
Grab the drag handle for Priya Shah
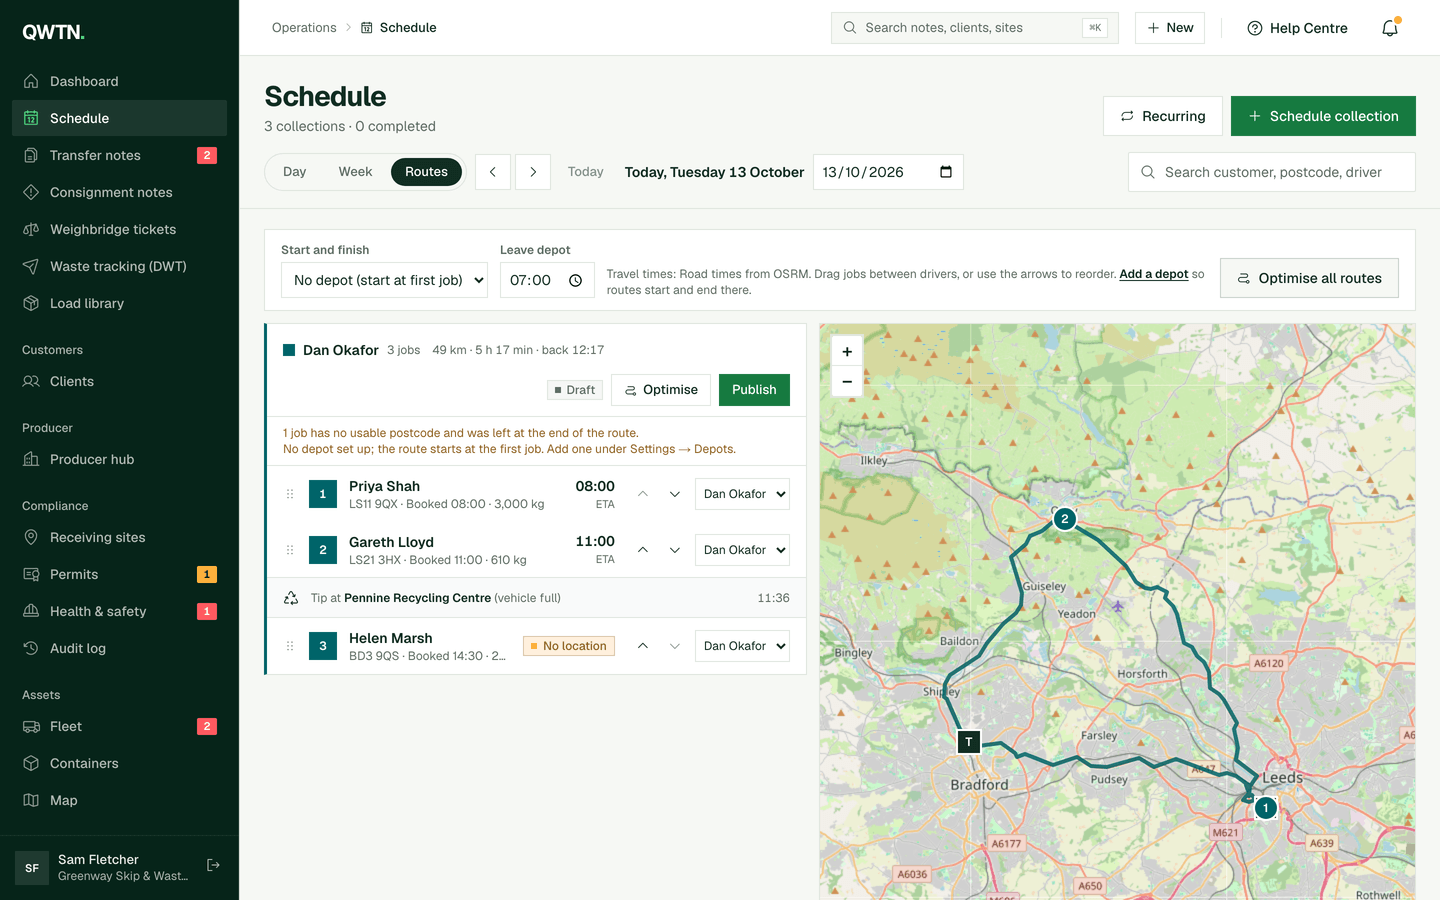pos(290,494)
